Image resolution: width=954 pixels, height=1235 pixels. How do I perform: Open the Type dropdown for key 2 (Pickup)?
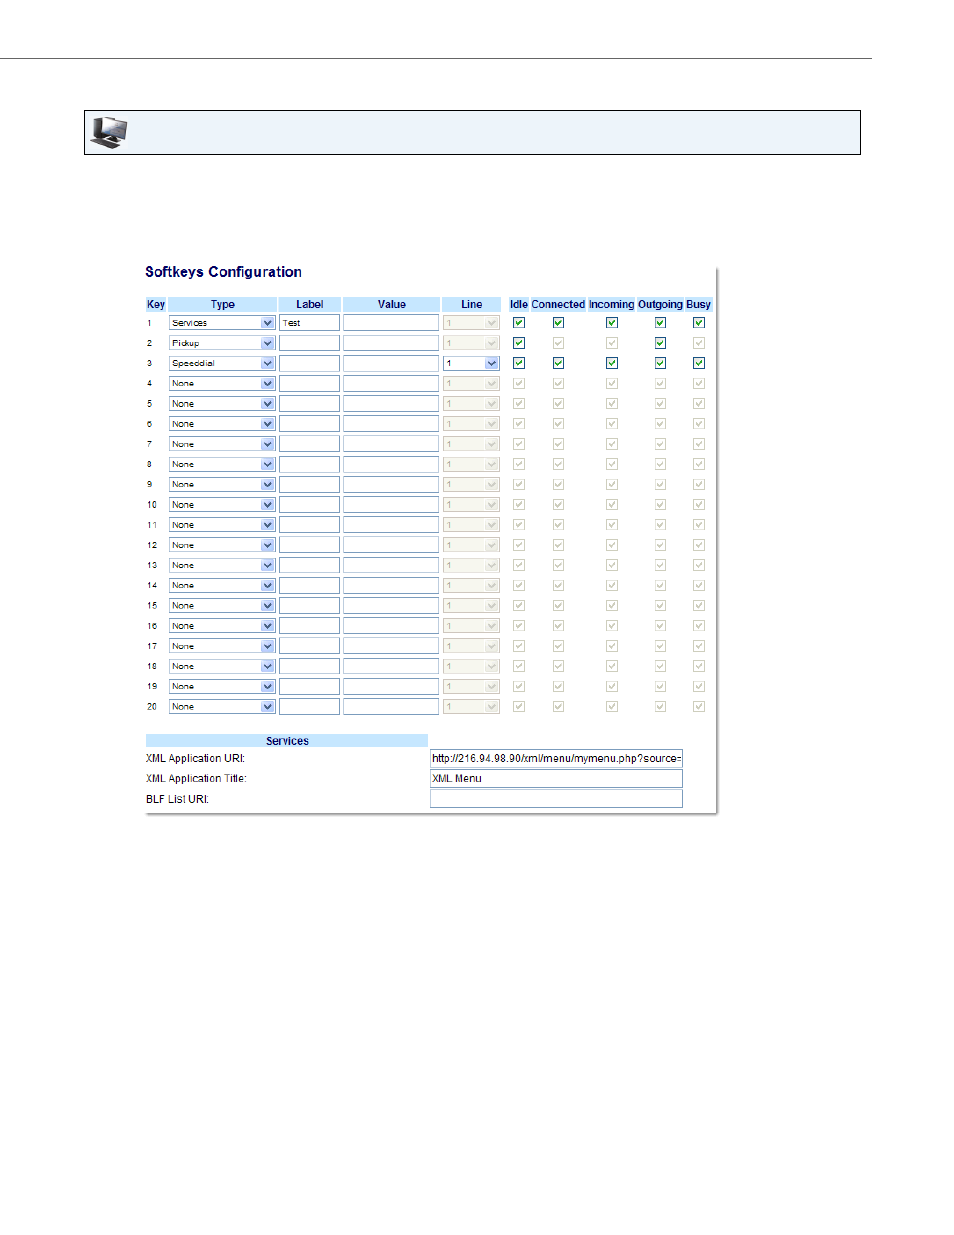(221, 343)
